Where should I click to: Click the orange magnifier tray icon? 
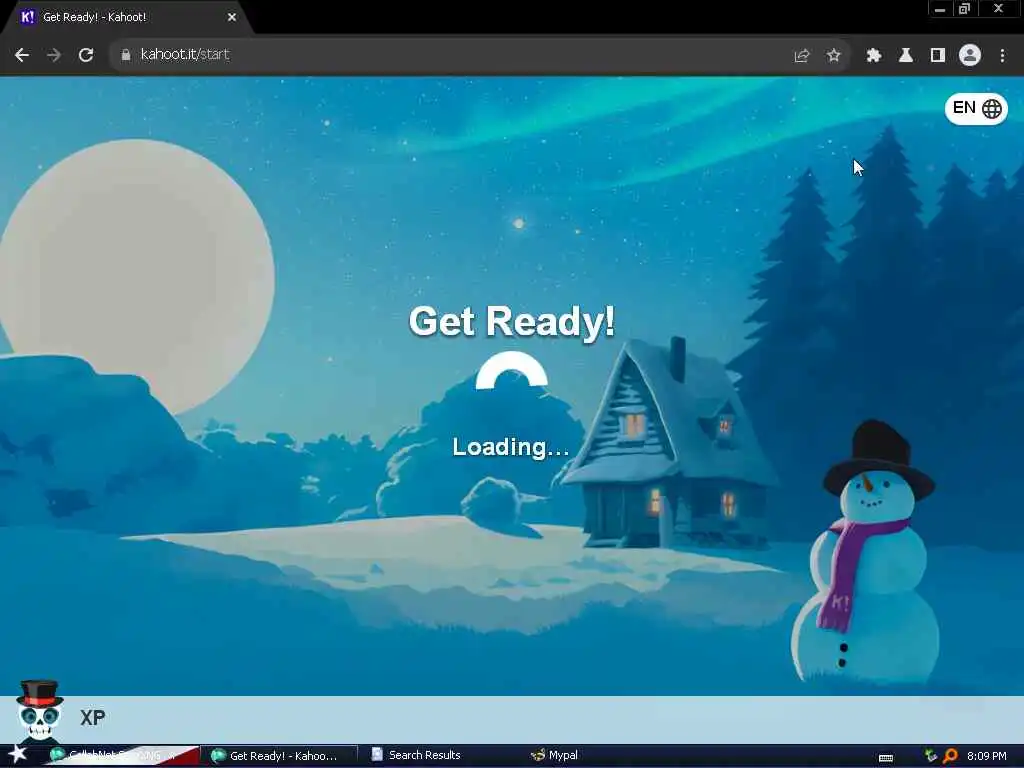950,756
